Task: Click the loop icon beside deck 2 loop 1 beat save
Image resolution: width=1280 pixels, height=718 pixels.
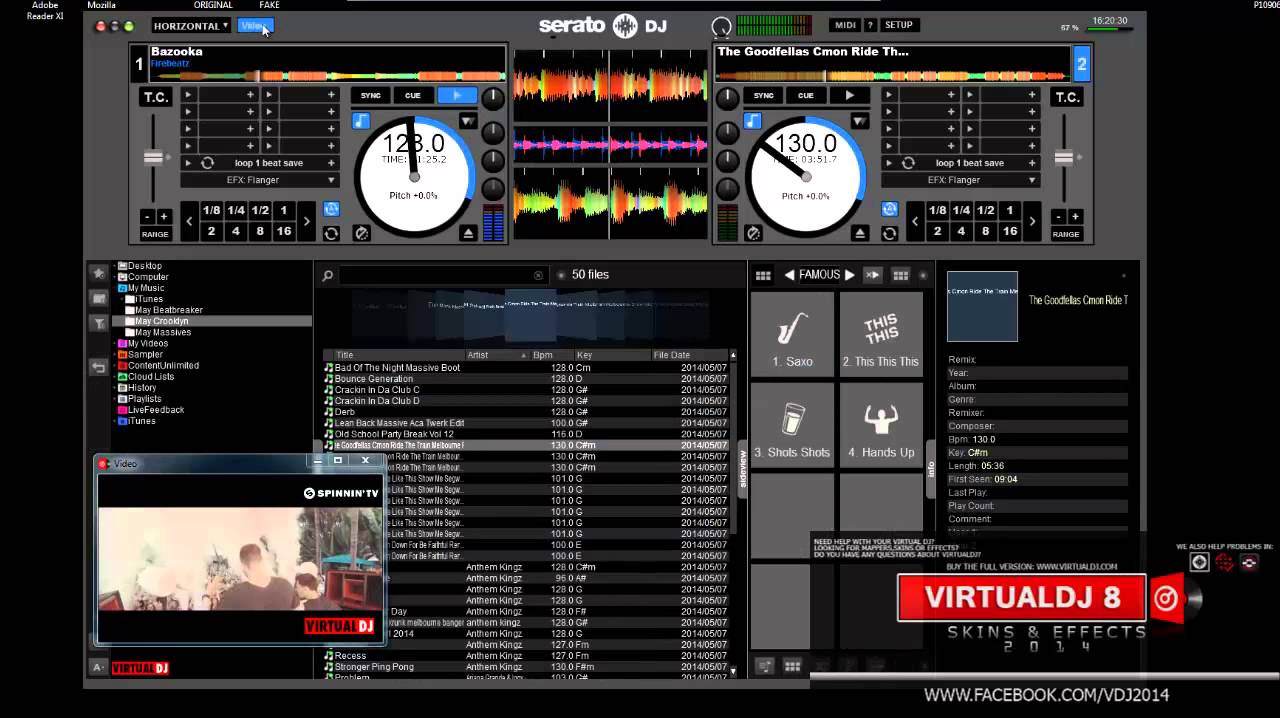Action: pyautogui.click(x=908, y=163)
